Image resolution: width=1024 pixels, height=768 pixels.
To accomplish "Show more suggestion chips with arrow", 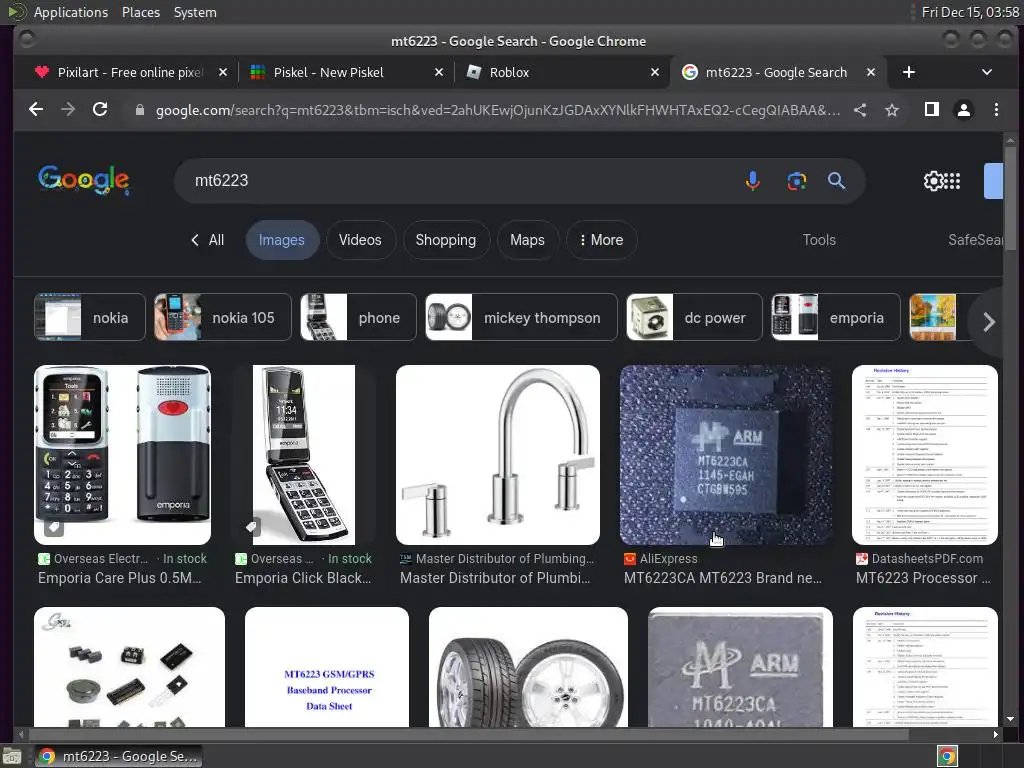I will (x=989, y=321).
